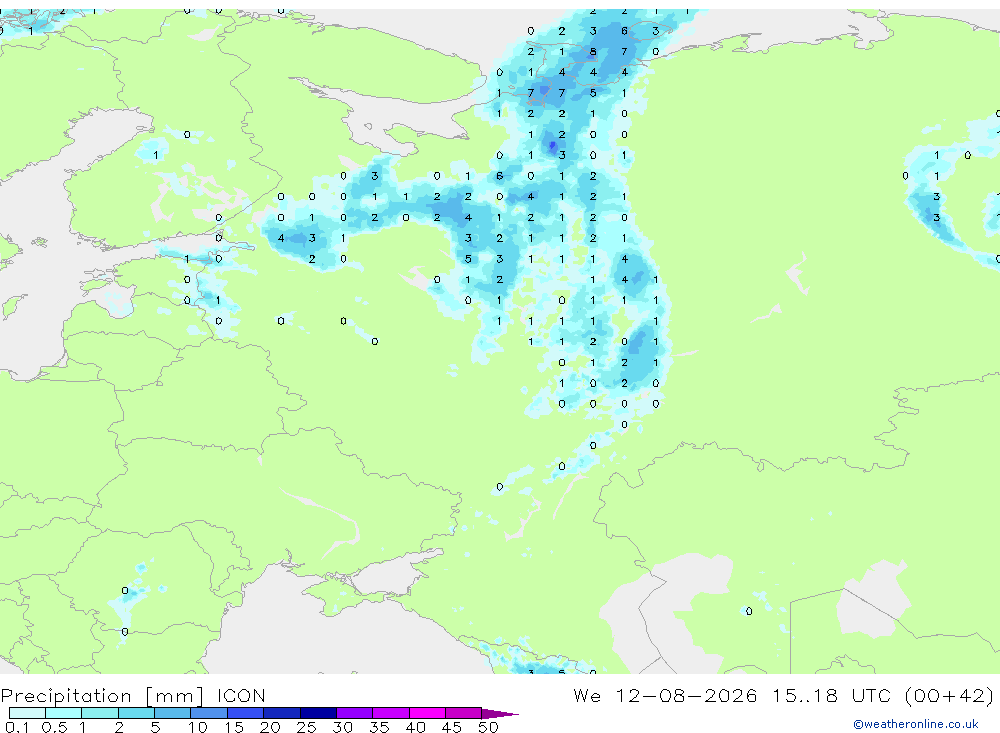Click the 'Precipitation [mm] ICON' title text
This screenshot has width=1000, height=733.
(x=133, y=696)
